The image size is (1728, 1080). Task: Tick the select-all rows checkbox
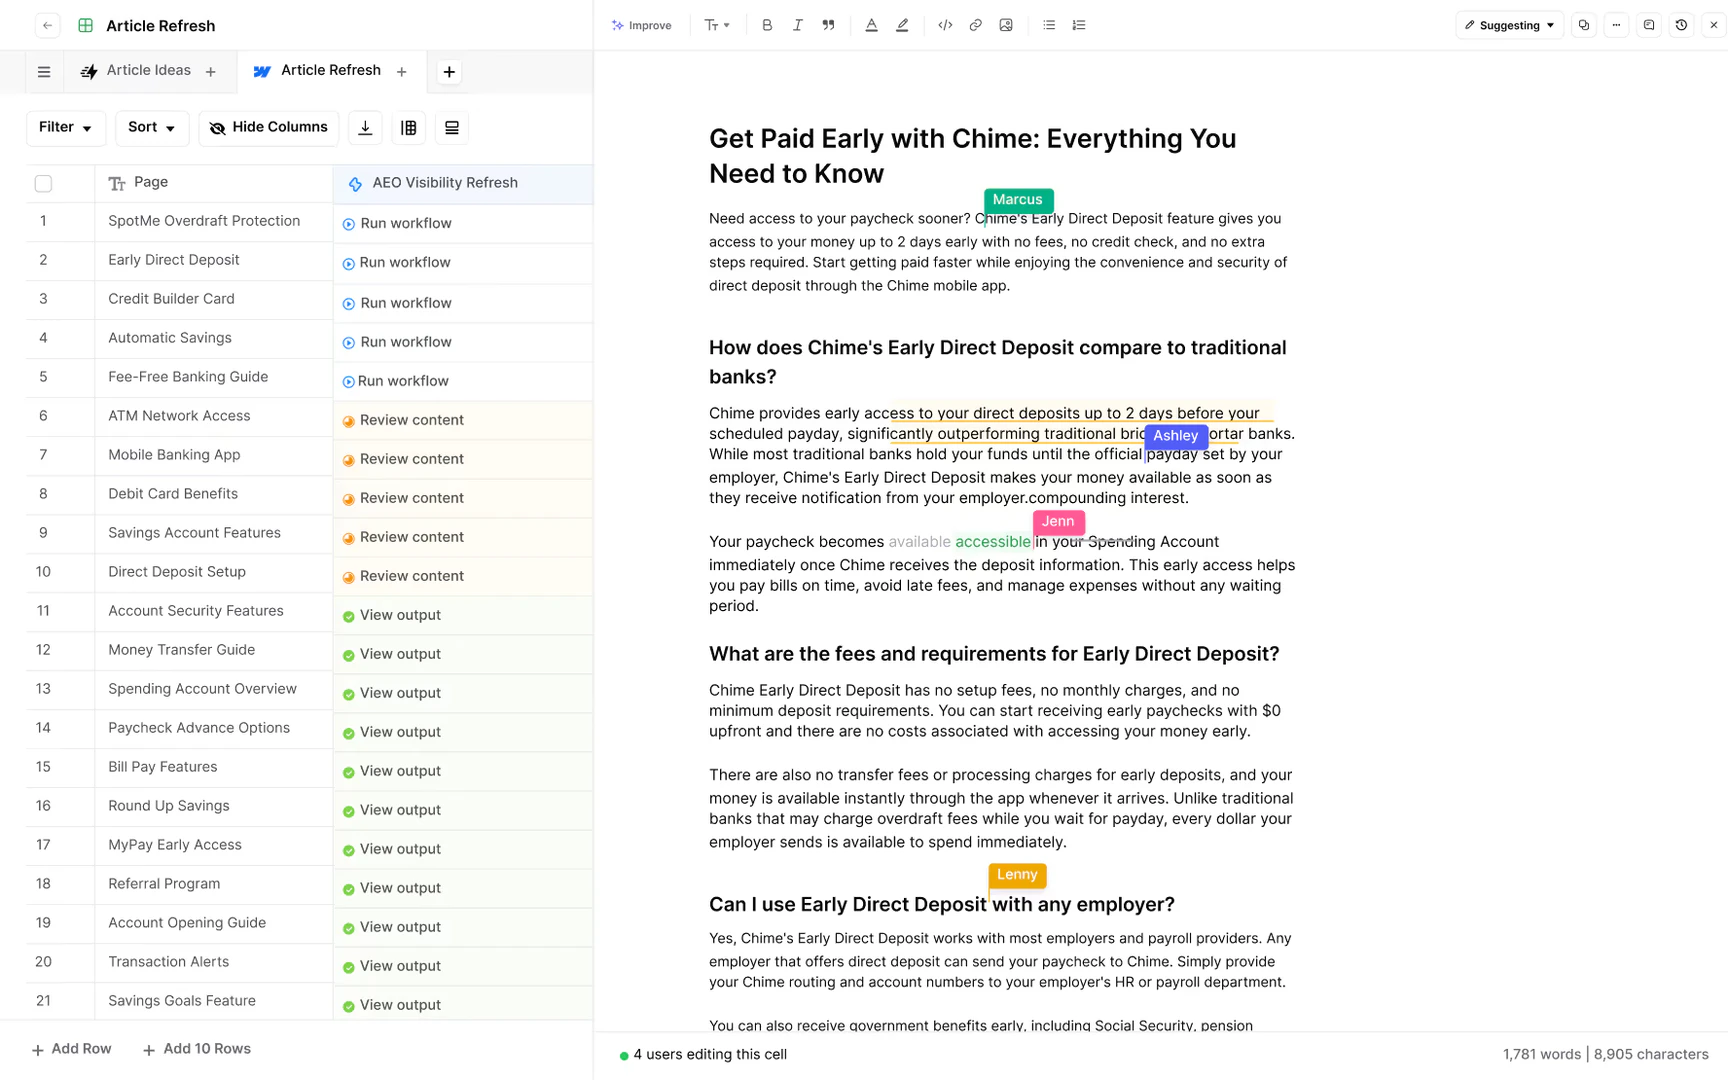click(43, 183)
